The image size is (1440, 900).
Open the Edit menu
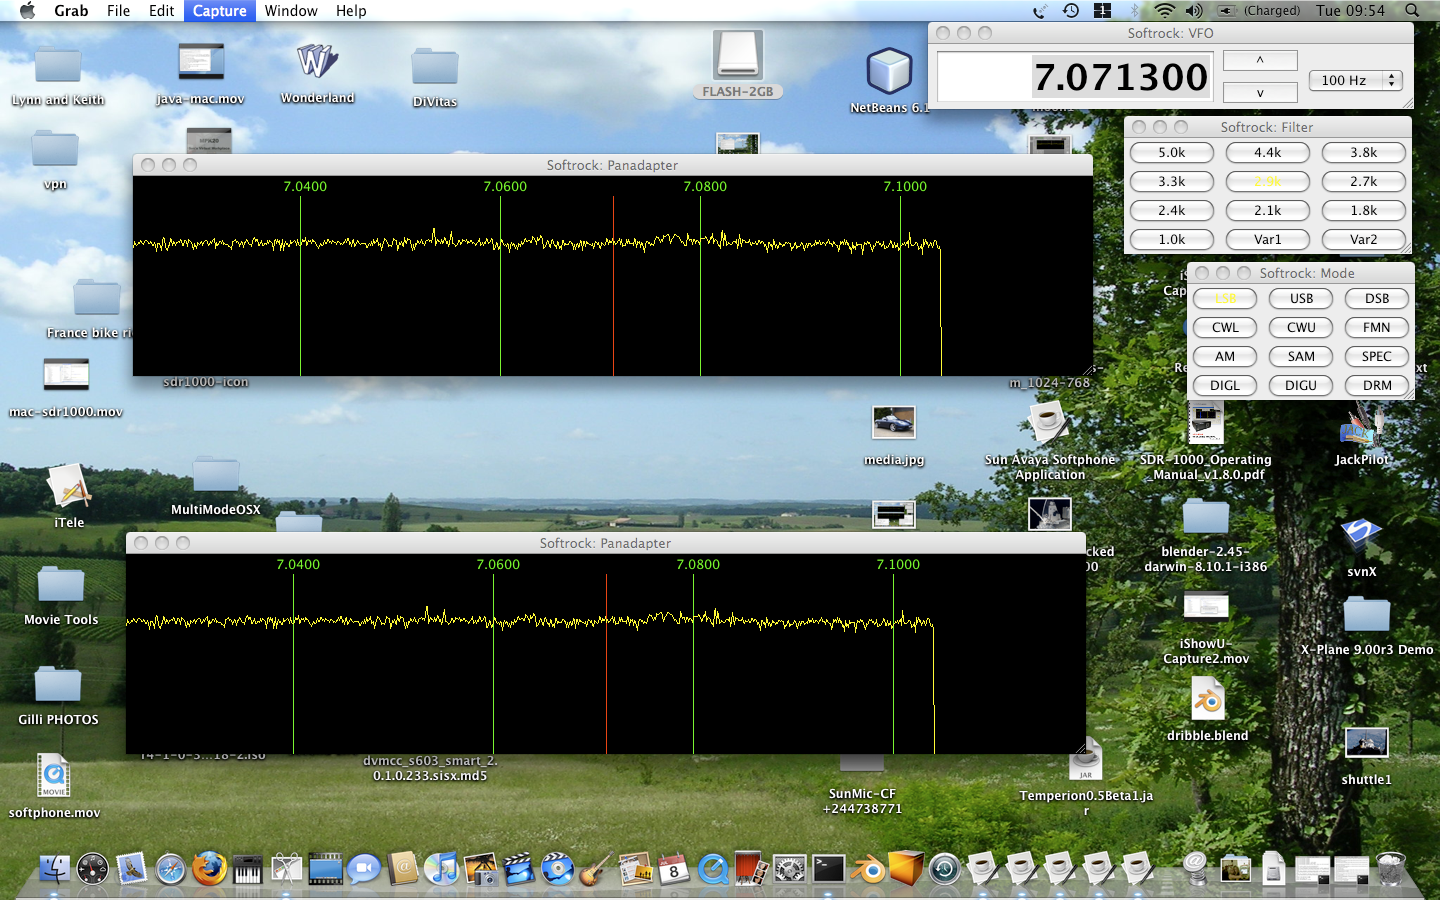pyautogui.click(x=162, y=10)
